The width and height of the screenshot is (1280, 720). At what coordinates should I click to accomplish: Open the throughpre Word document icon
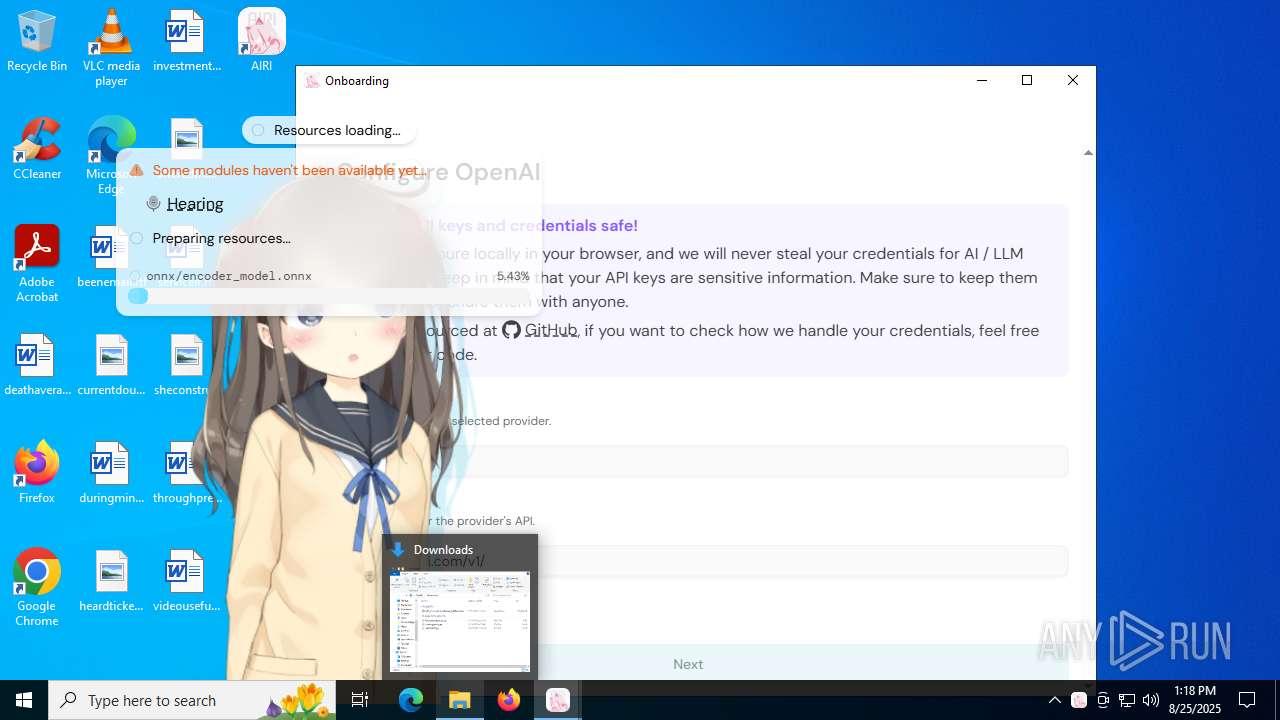pyautogui.click(x=186, y=473)
